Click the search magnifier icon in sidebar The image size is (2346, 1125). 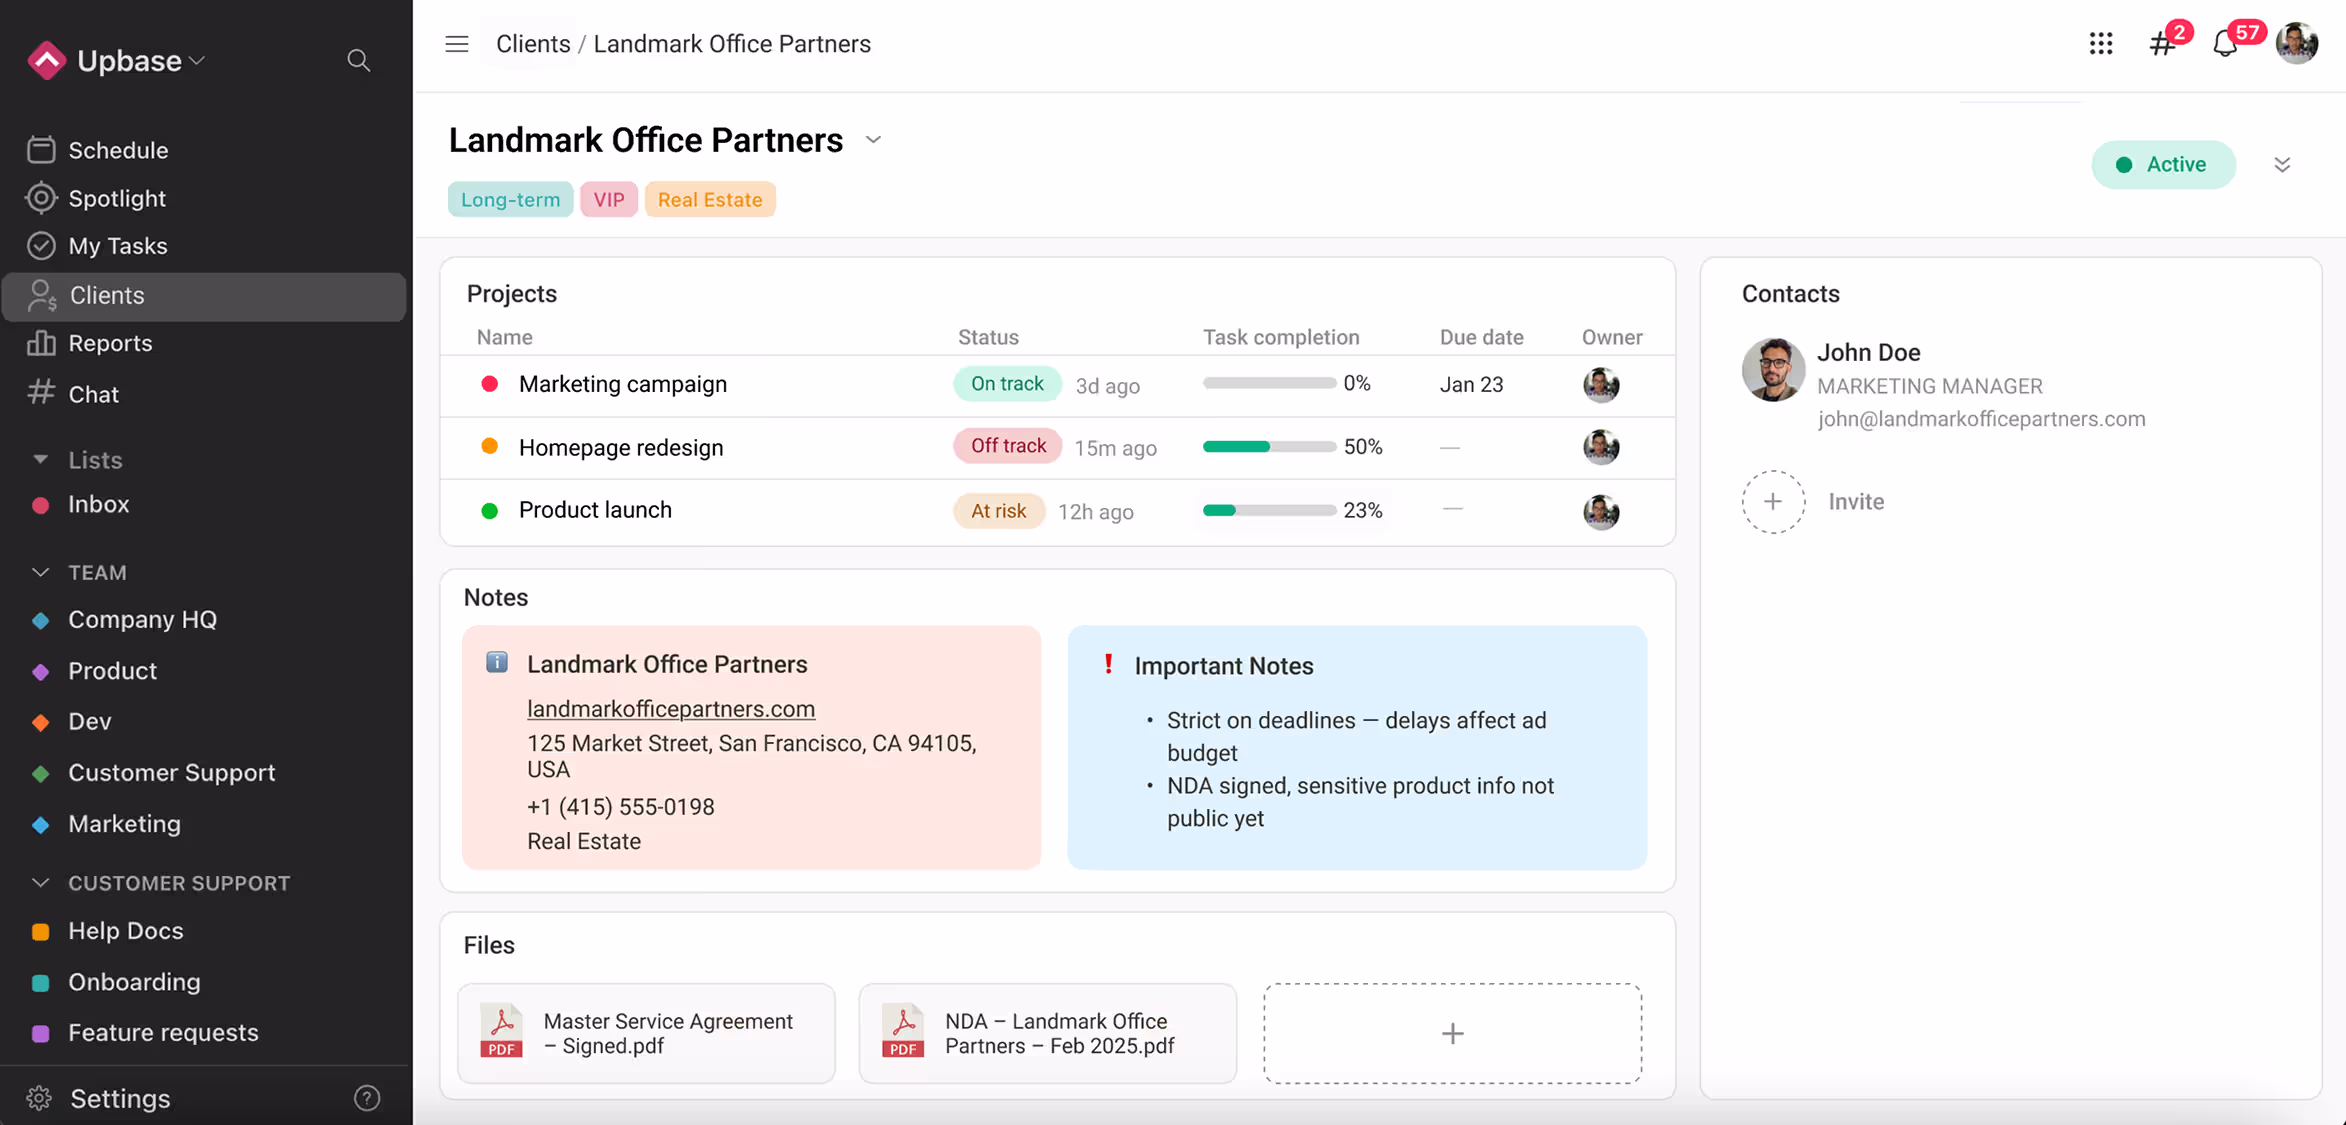tap(358, 61)
